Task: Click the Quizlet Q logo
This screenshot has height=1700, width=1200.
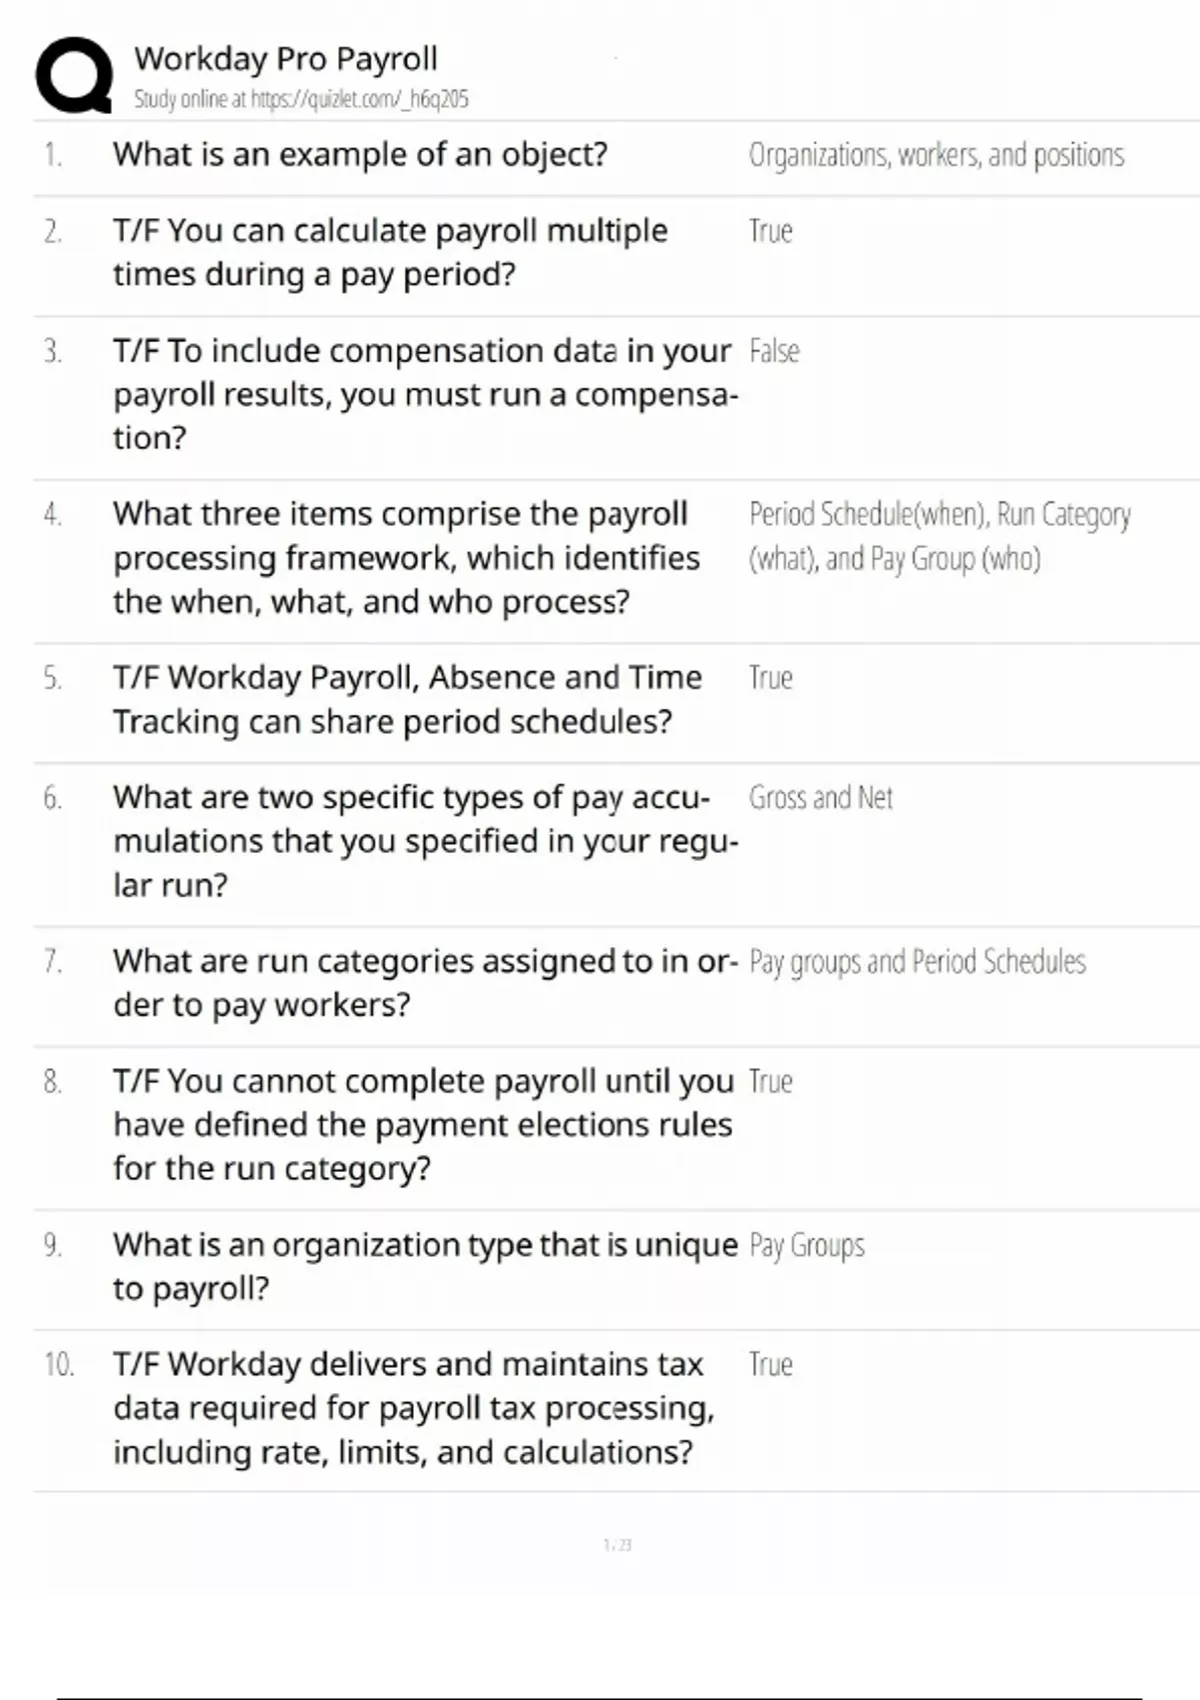Action: pyautogui.click(x=74, y=75)
